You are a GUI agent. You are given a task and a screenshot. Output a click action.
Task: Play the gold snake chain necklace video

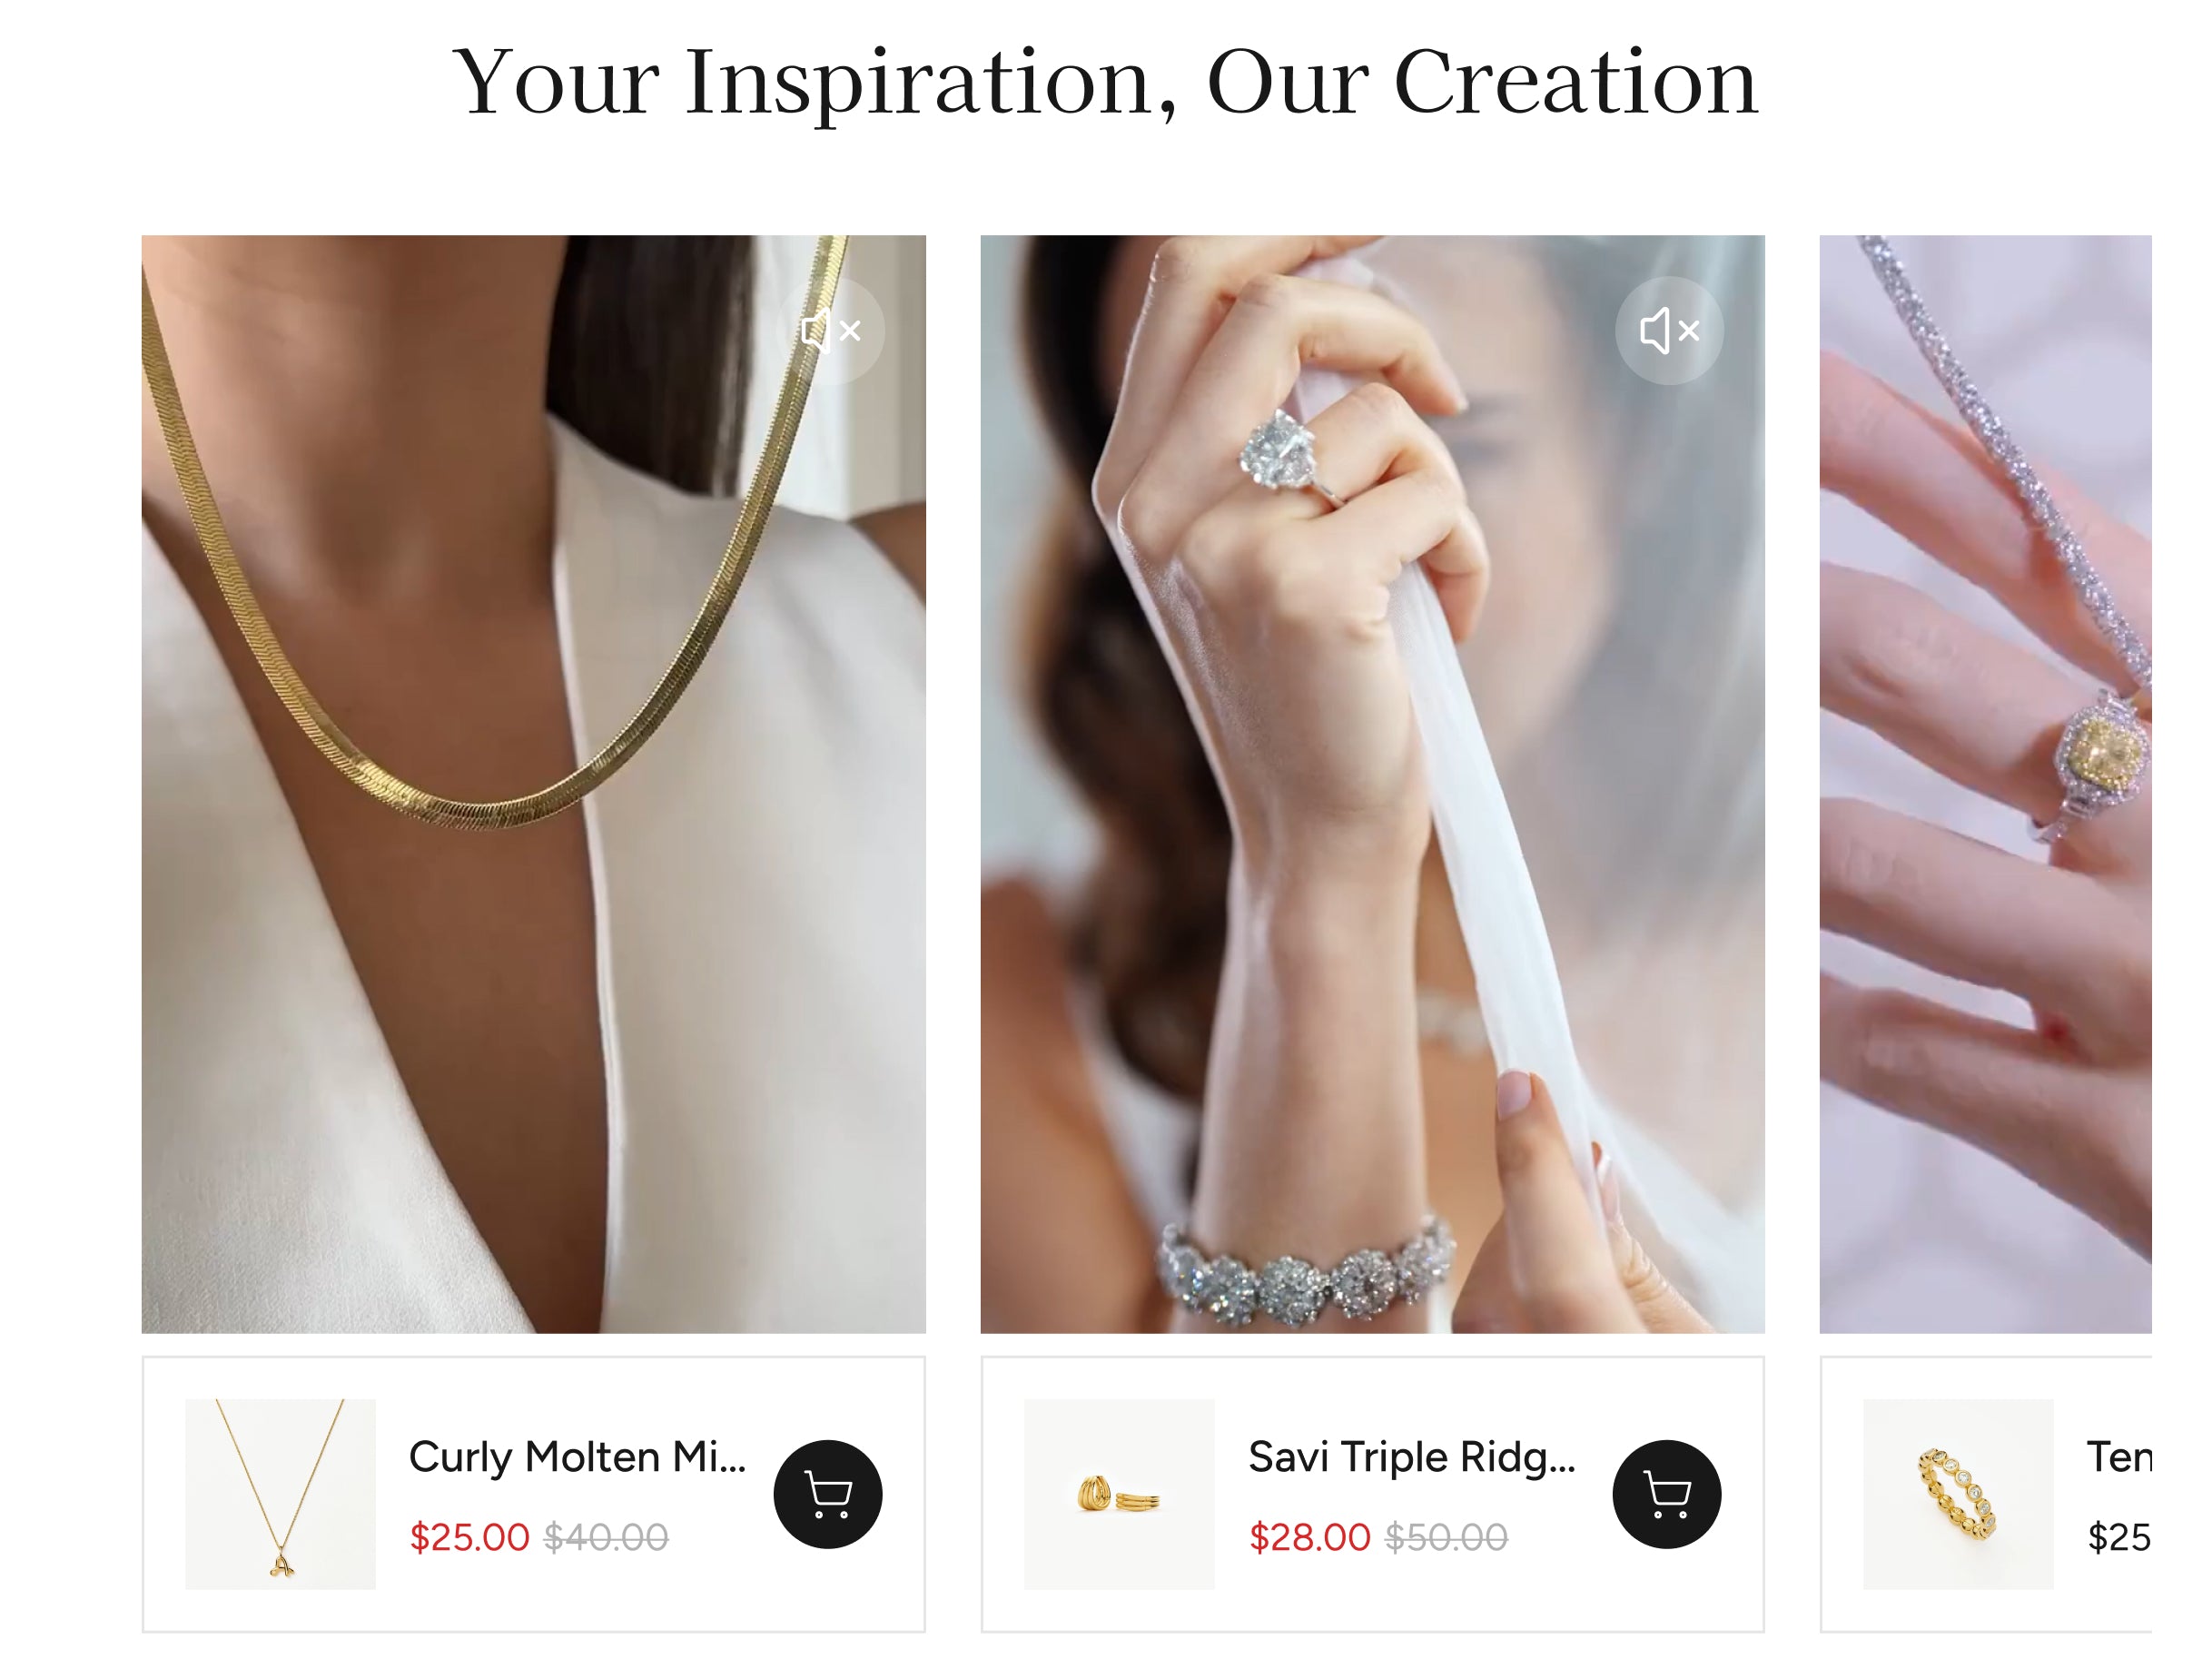[x=533, y=784]
